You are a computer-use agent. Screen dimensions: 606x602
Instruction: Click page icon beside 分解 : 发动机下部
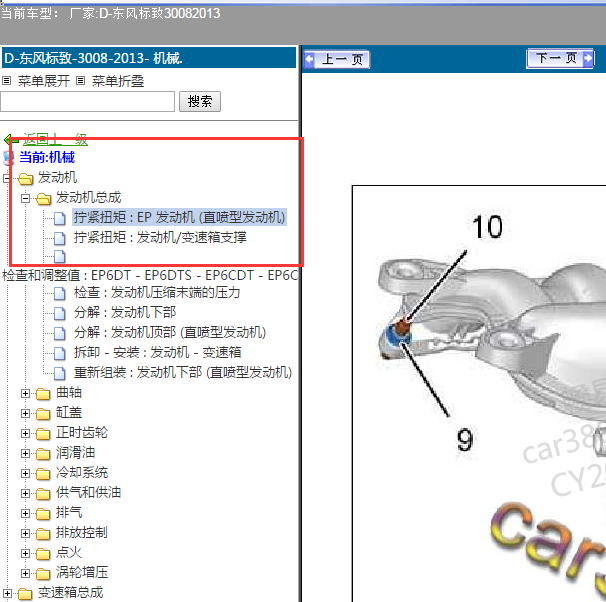[x=60, y=313]
